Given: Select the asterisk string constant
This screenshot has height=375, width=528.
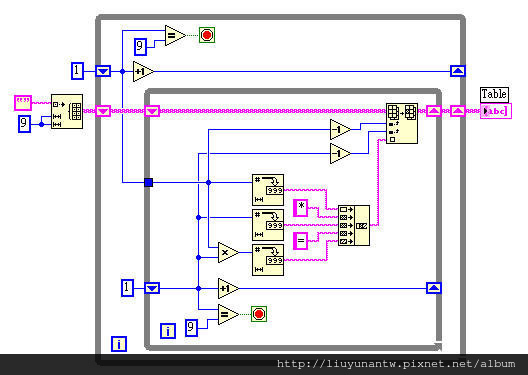Looking at the screenshot, I should 300,208.
